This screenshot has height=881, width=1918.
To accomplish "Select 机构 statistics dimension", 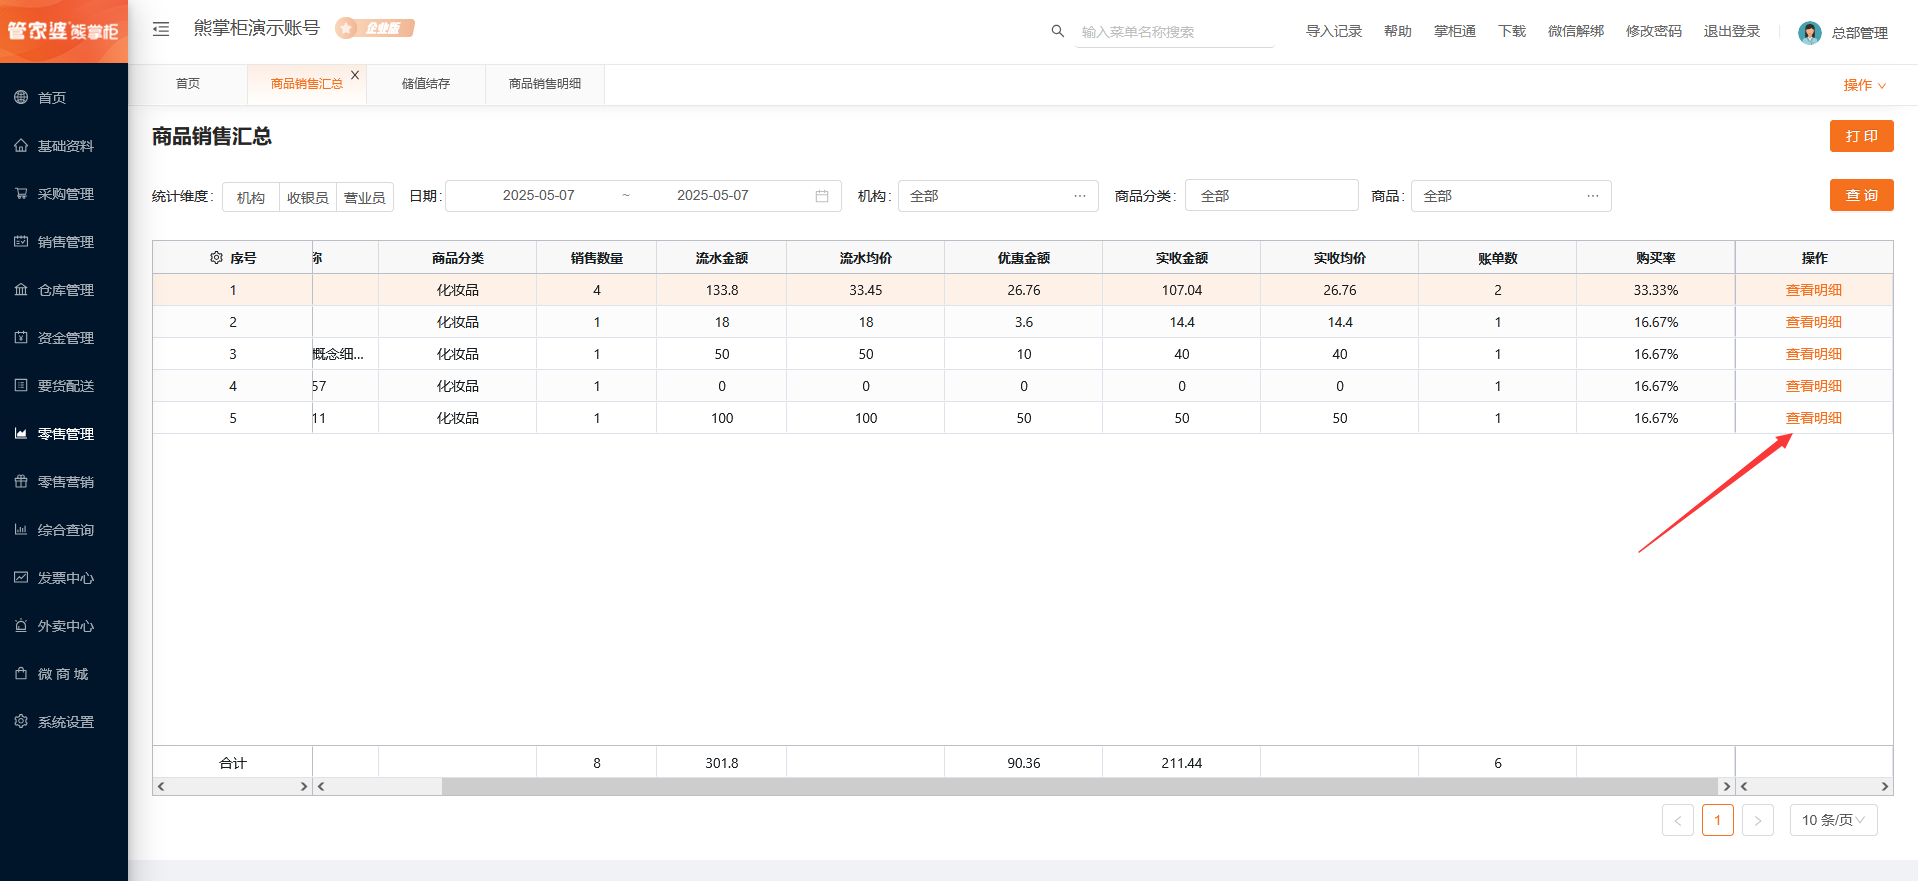I will tap(251, 197).
